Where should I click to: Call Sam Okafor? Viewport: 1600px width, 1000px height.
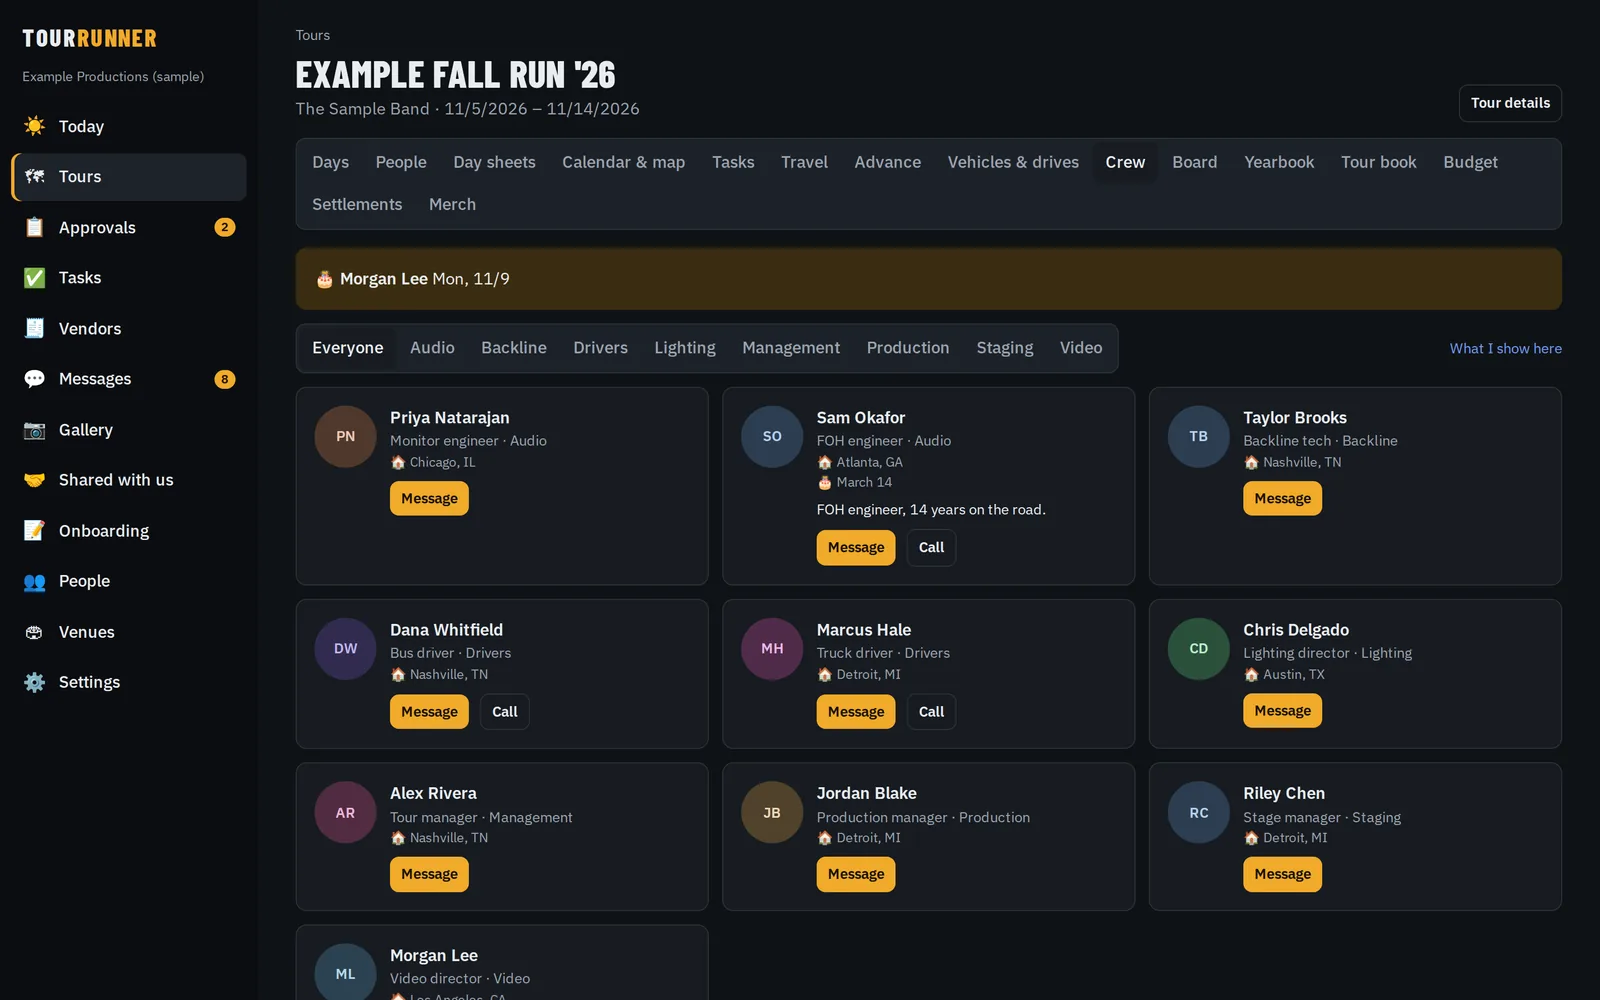click(931, 547)
